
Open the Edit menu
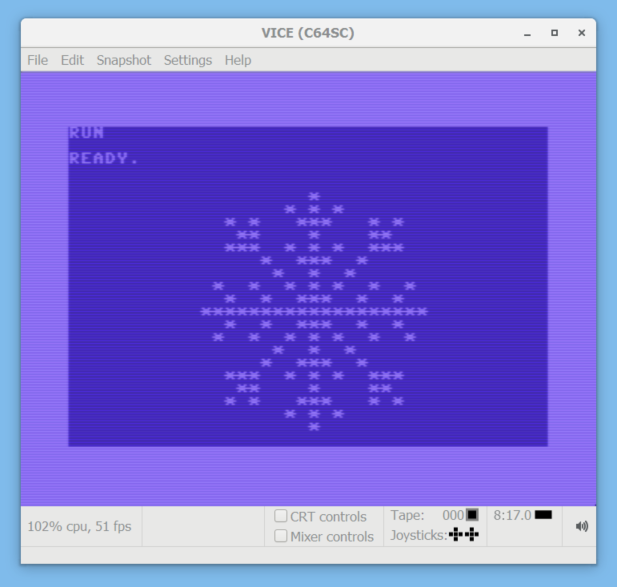pos(72,60)
